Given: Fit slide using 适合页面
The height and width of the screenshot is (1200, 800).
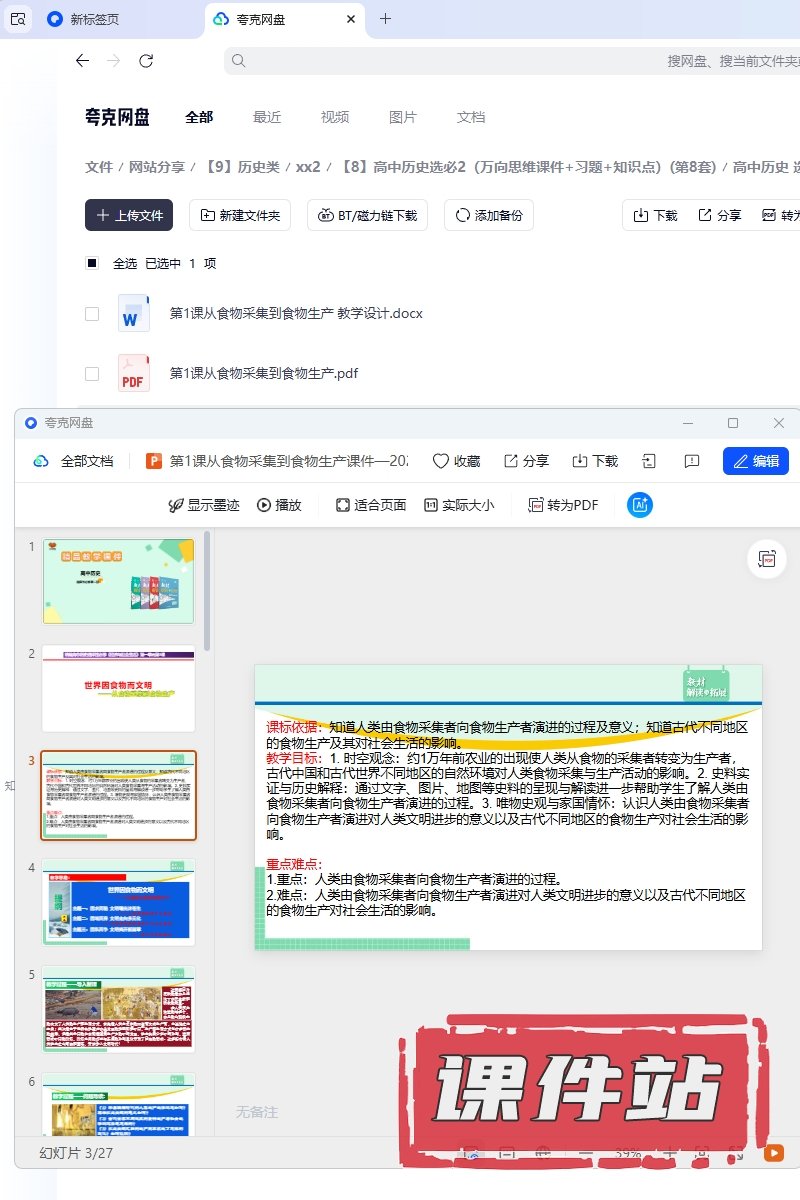Looking at the screenshot, I should click(x=371, y=505).
